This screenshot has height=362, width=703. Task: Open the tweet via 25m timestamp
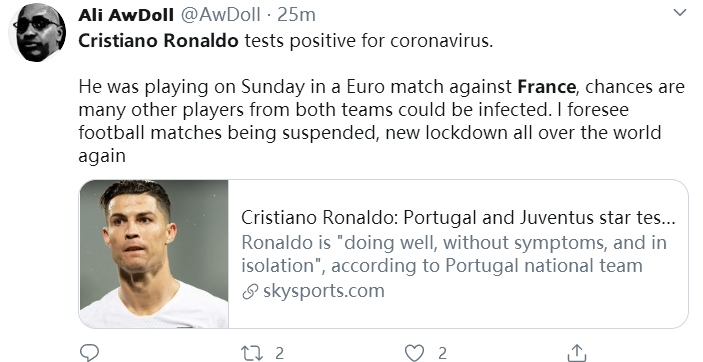(x=296, y=15)
